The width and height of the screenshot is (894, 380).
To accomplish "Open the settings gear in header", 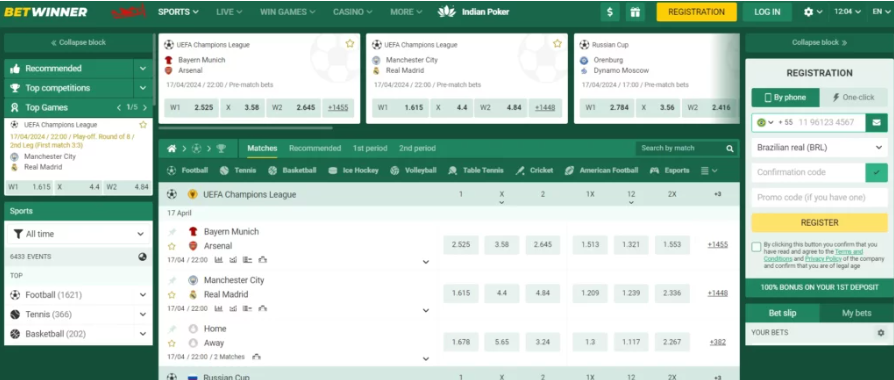I will [808, 12].
